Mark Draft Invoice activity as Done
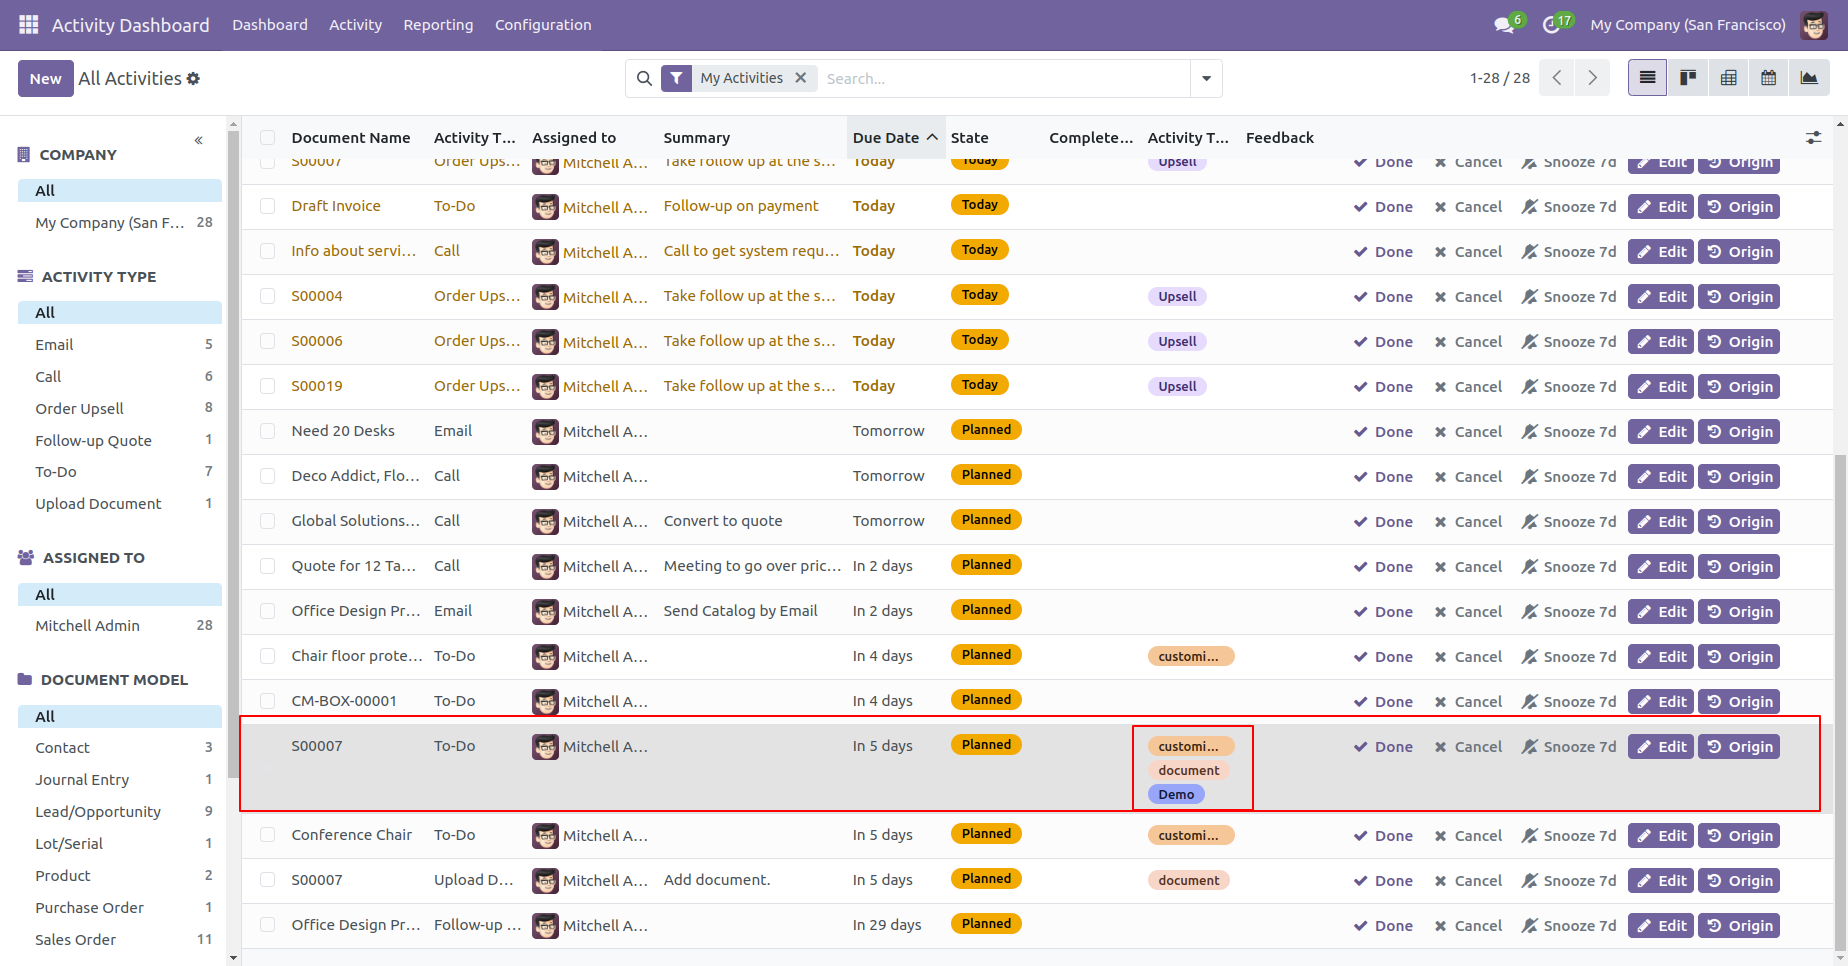This screenshot has width=1848, height=966. [x=1383, y=207]
